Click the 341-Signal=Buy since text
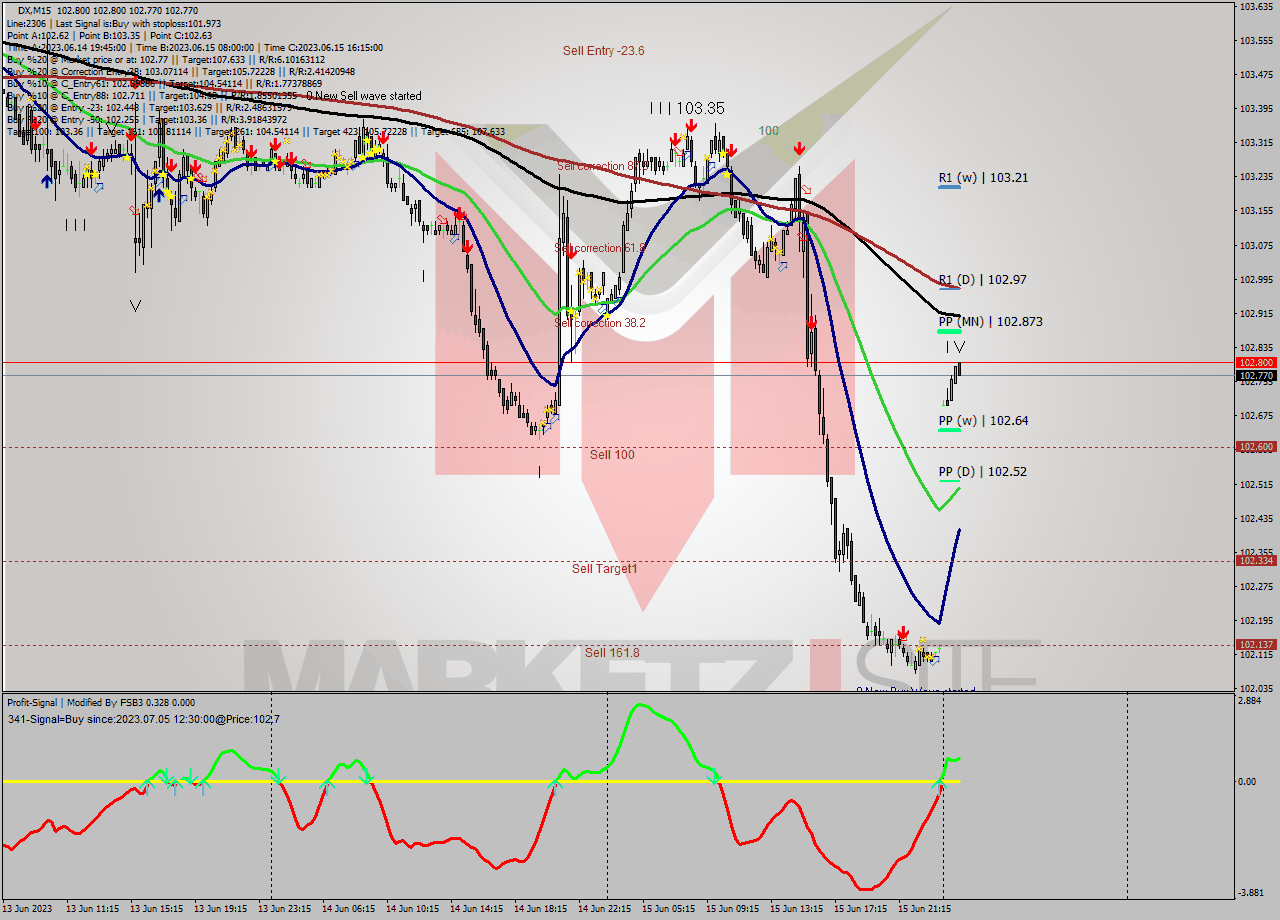The image size is (1280, 920). 143,719
